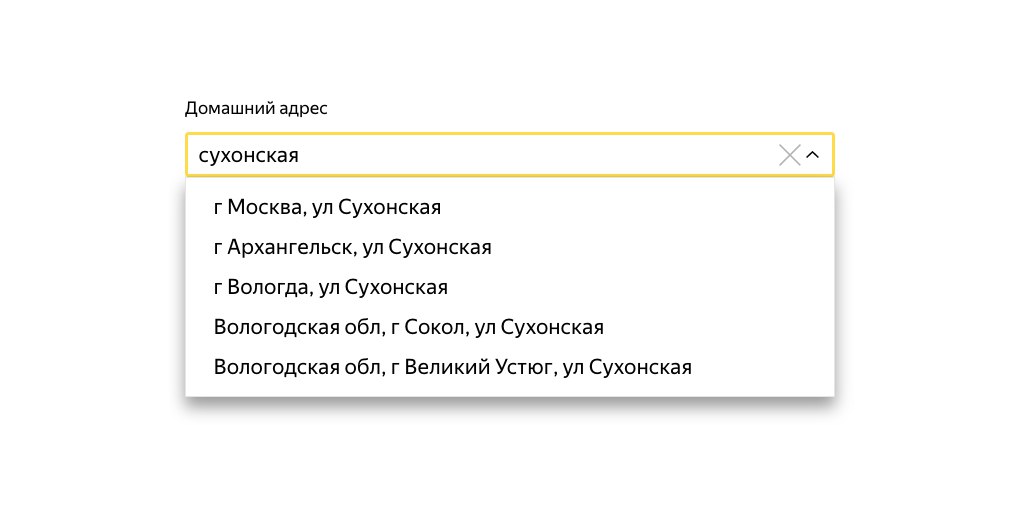Click the 'Домашний адрес' field label
This screenshot has height=512, width=1024.
coord(256,108)
